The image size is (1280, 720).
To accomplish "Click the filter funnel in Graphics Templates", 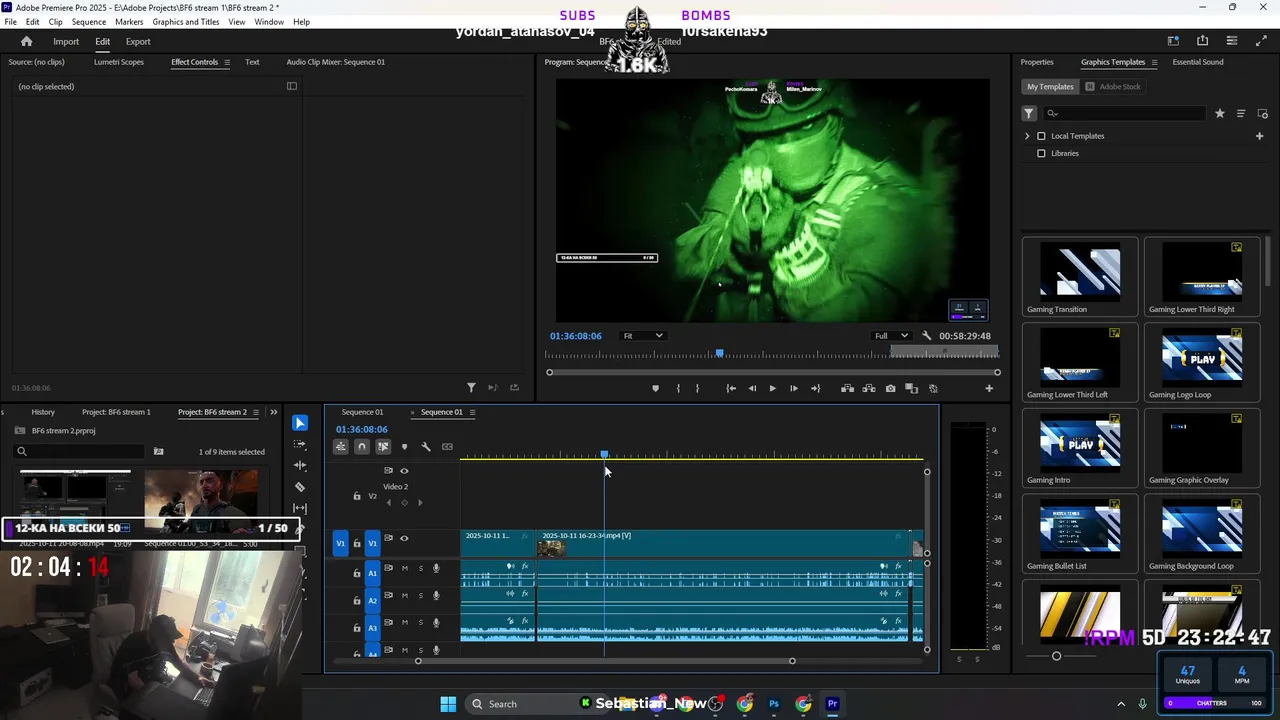I will tap(1029, 114).
